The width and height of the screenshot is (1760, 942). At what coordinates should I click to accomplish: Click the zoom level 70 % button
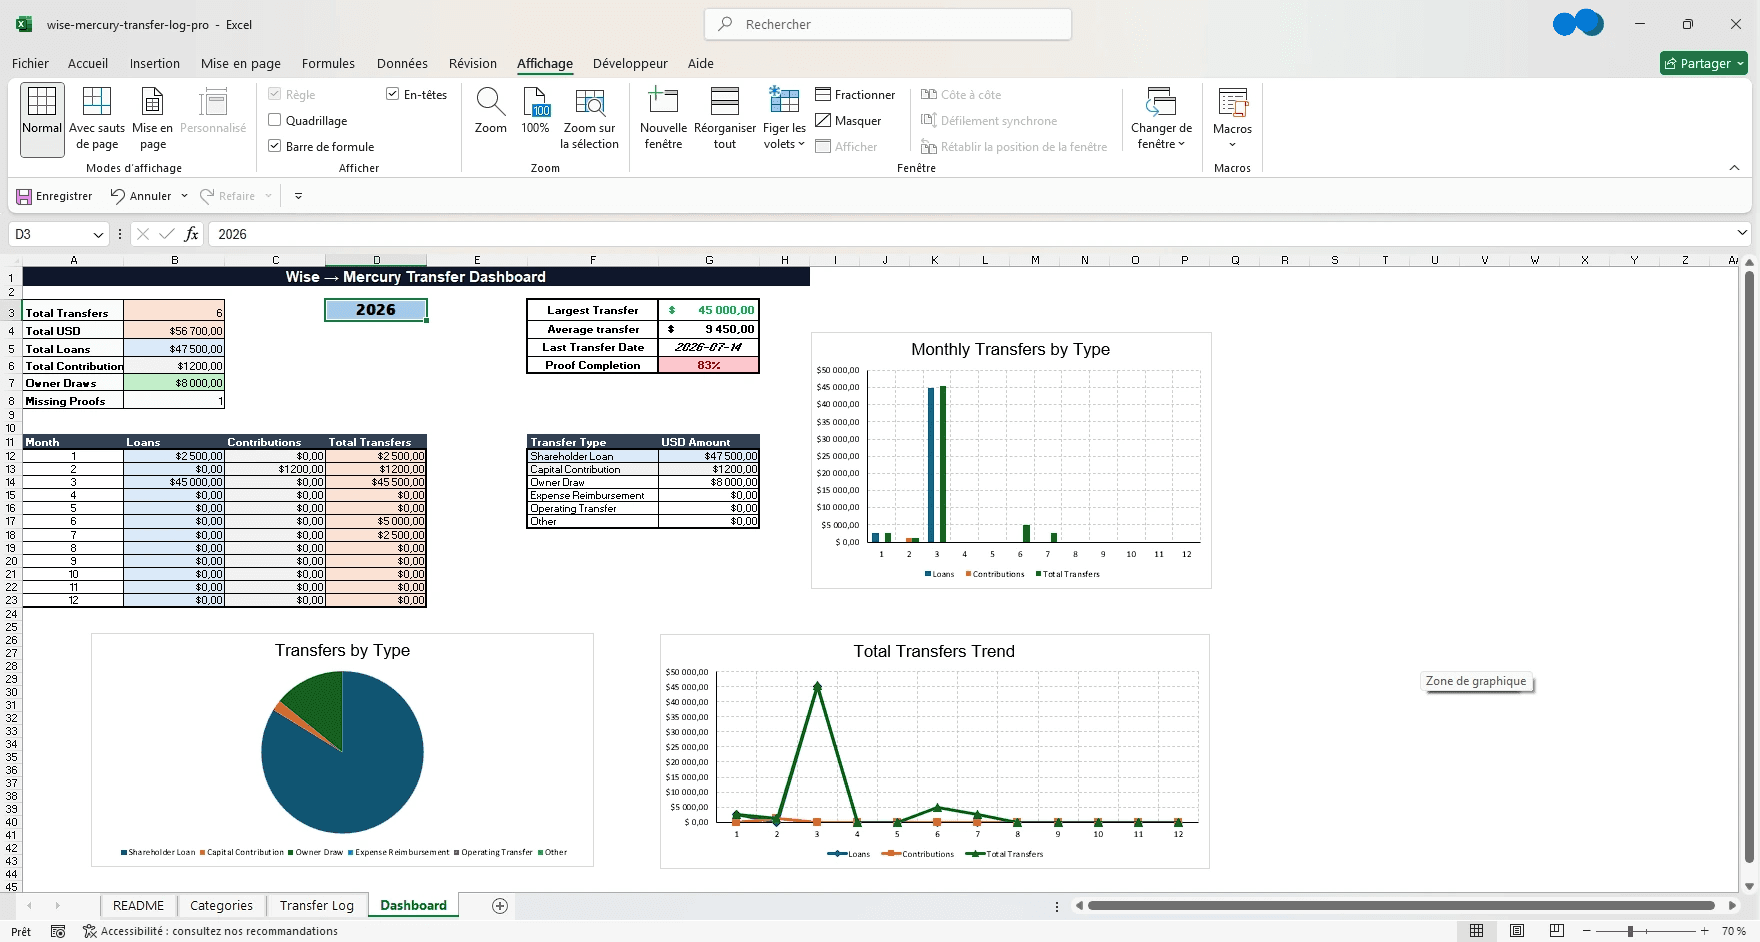click(x=1734, y=931)
